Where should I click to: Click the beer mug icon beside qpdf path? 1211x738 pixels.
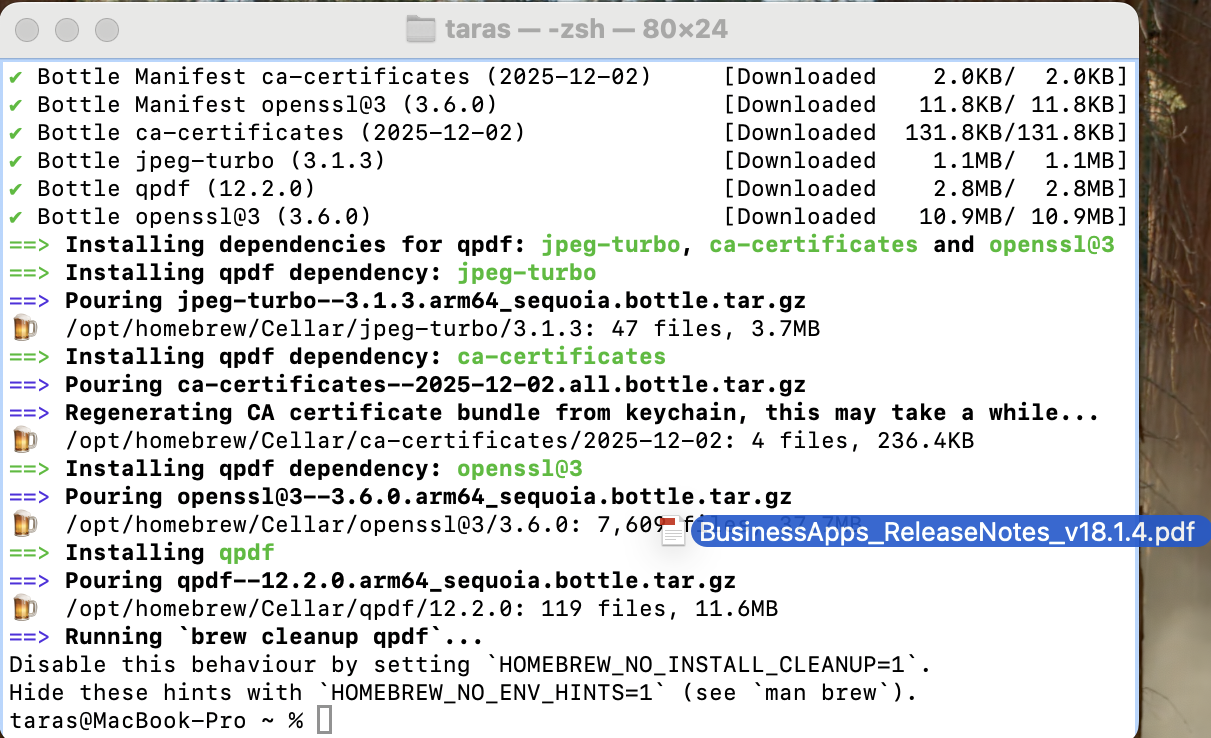(x=25, y=607)
